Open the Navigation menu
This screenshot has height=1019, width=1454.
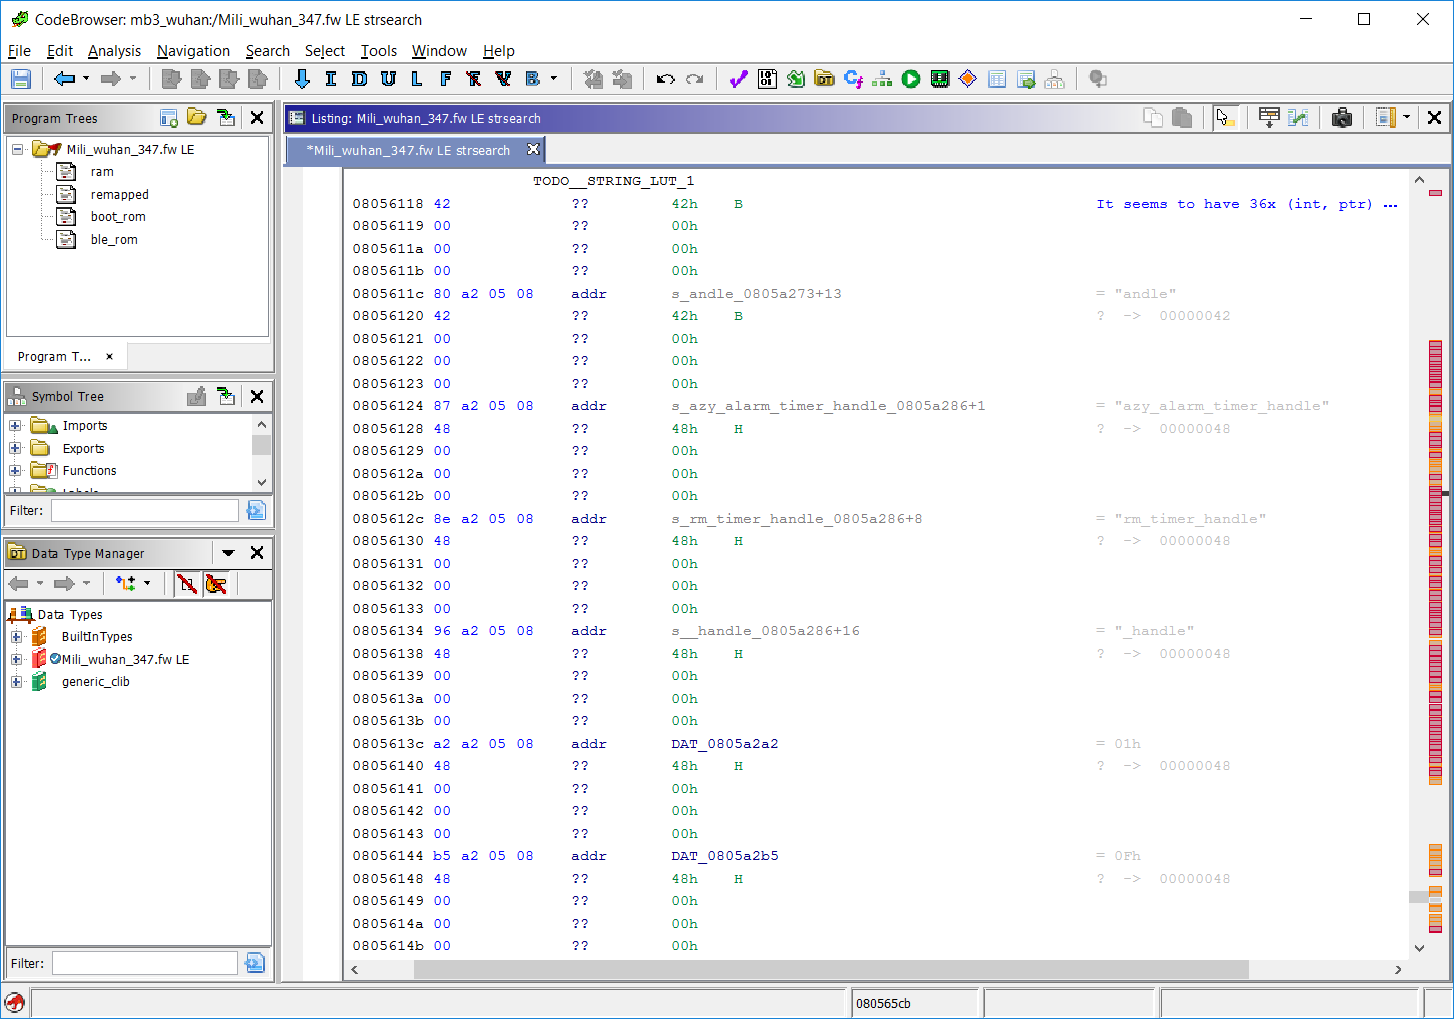pyautogui.click(x=193, y=51)
